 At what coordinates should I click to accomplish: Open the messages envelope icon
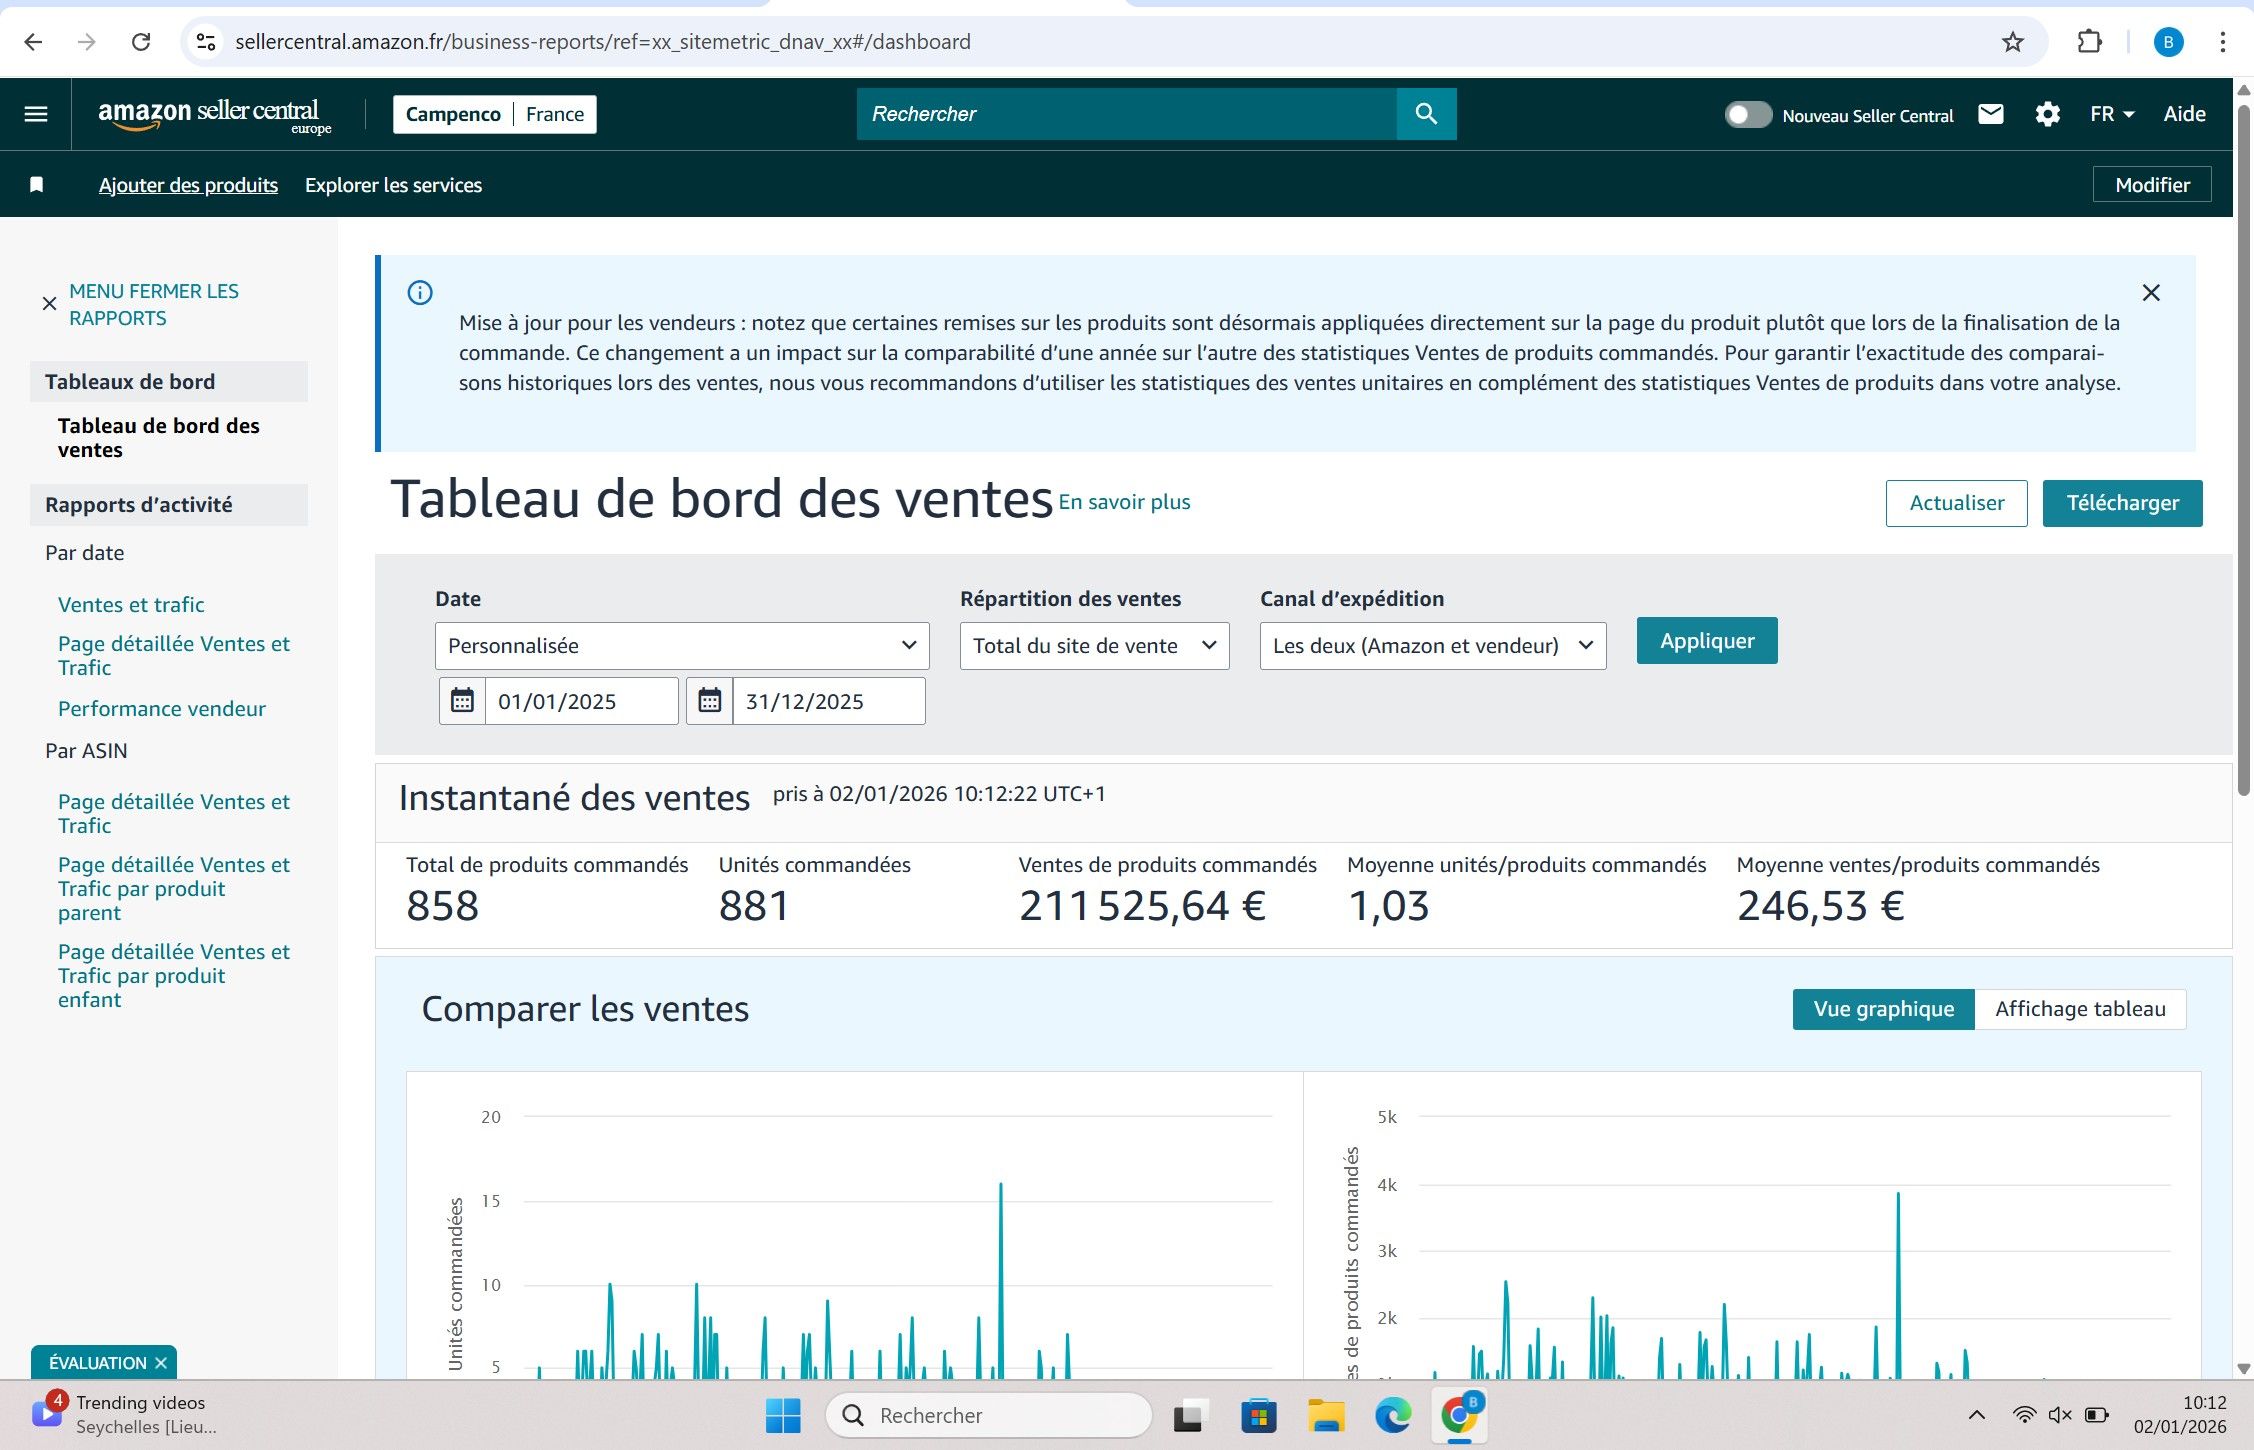pyautogui.click(x=1990, y=114)
